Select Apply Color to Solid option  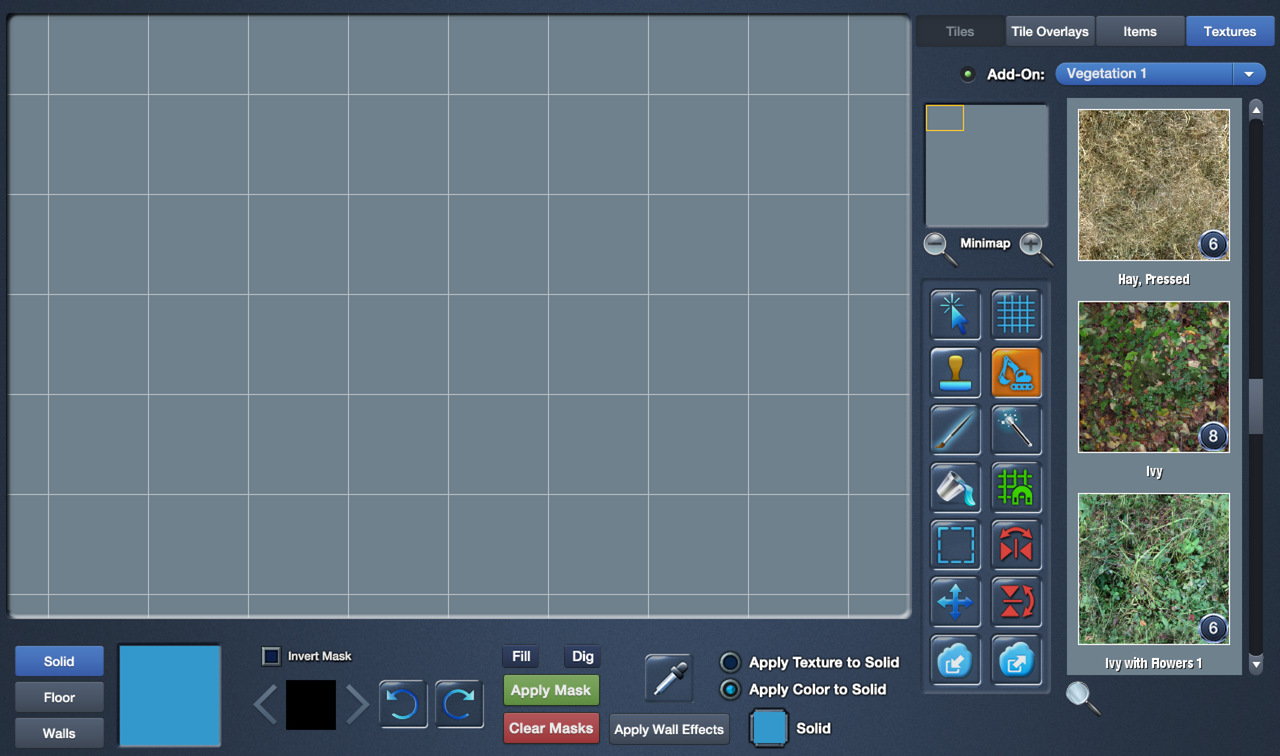(731, 690)
